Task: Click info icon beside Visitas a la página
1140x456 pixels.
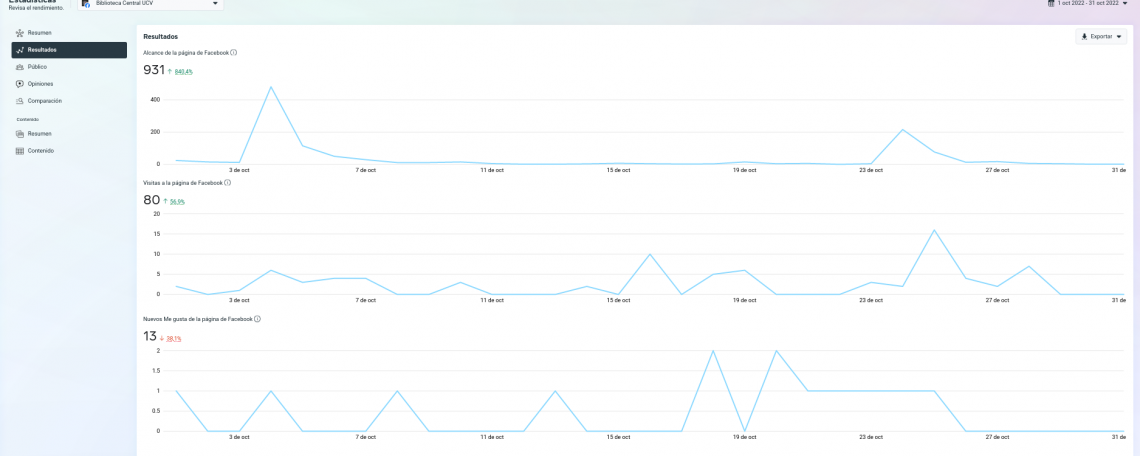Action: click(x=228, y=183)
